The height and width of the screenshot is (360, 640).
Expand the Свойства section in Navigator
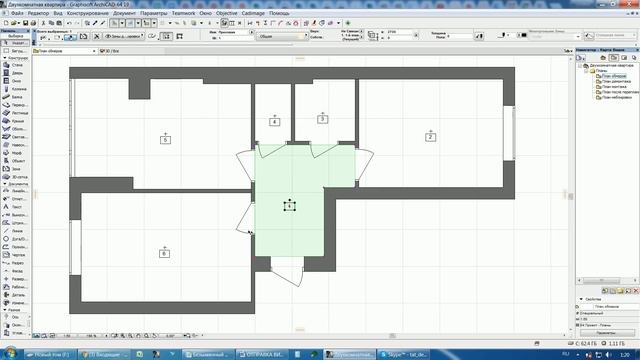point(581,299)
